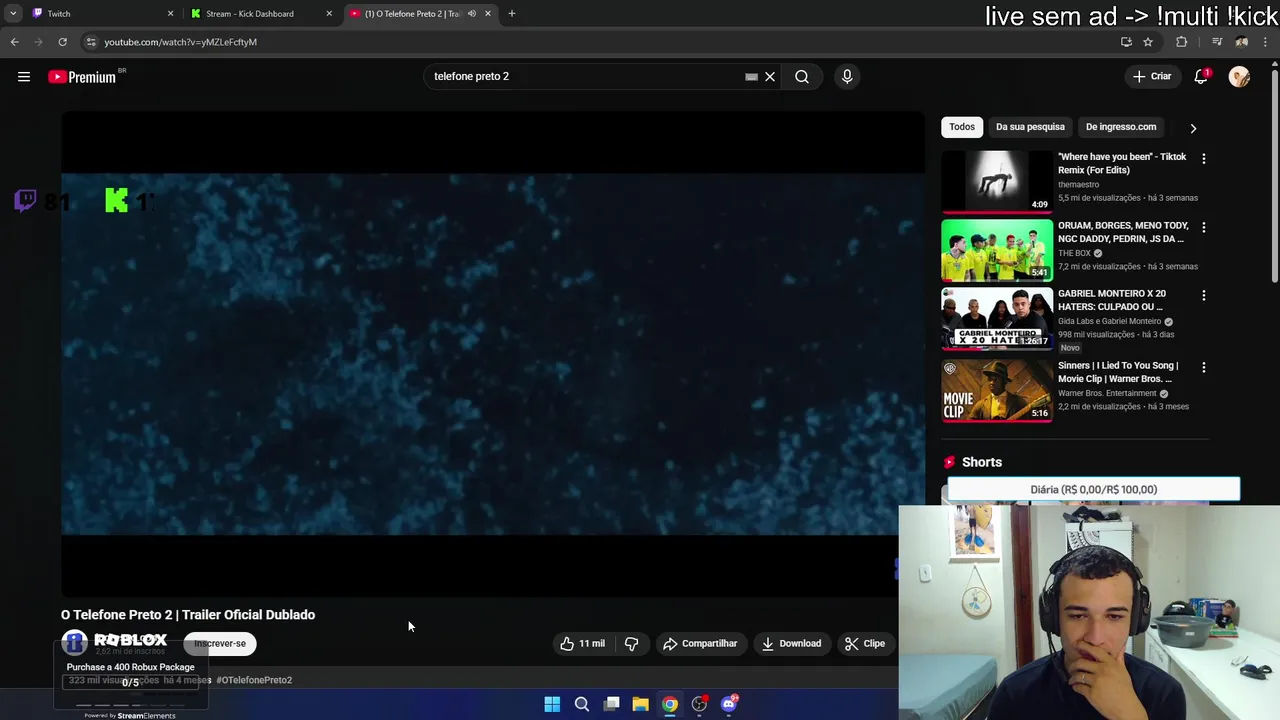Open Warner Bros. Entertainment channel name
1280x720 pixels.
point(1108,393)
